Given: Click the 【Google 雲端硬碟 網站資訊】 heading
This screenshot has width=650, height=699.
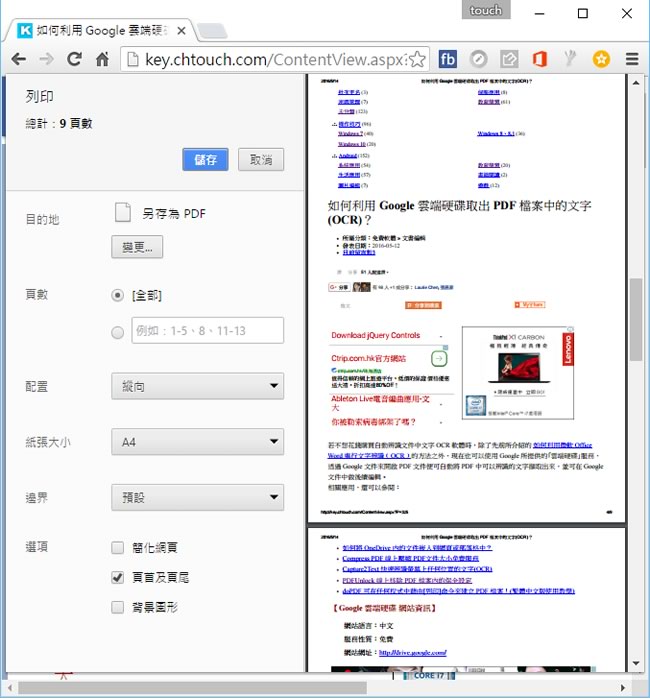Looking at the screenshot, I should [x=384, y=608].
